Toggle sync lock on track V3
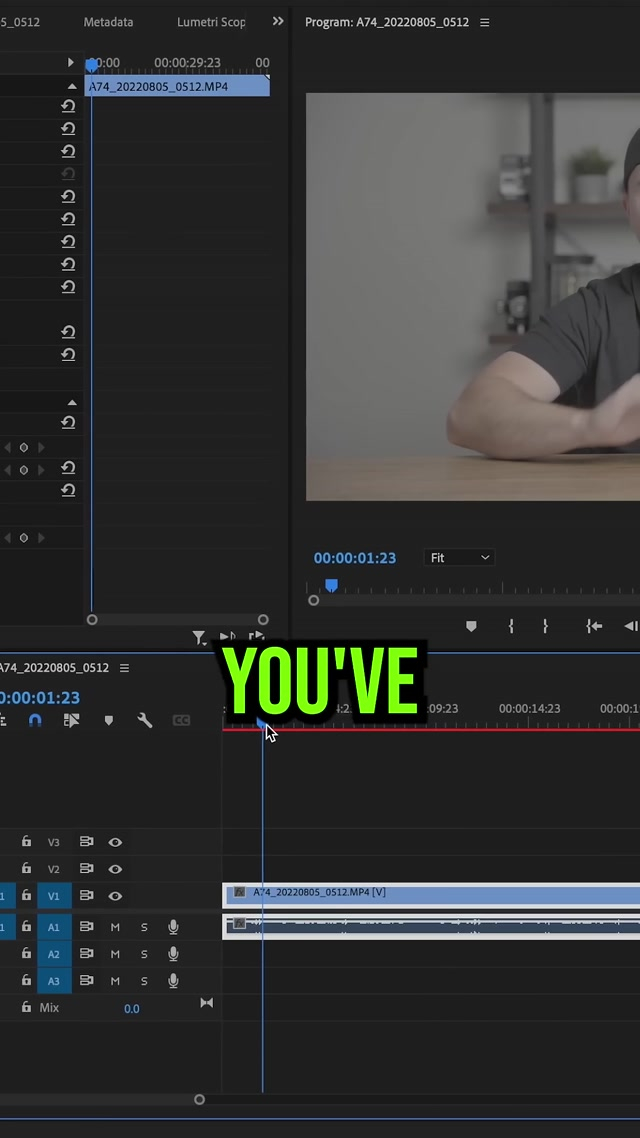 [86, 842]
